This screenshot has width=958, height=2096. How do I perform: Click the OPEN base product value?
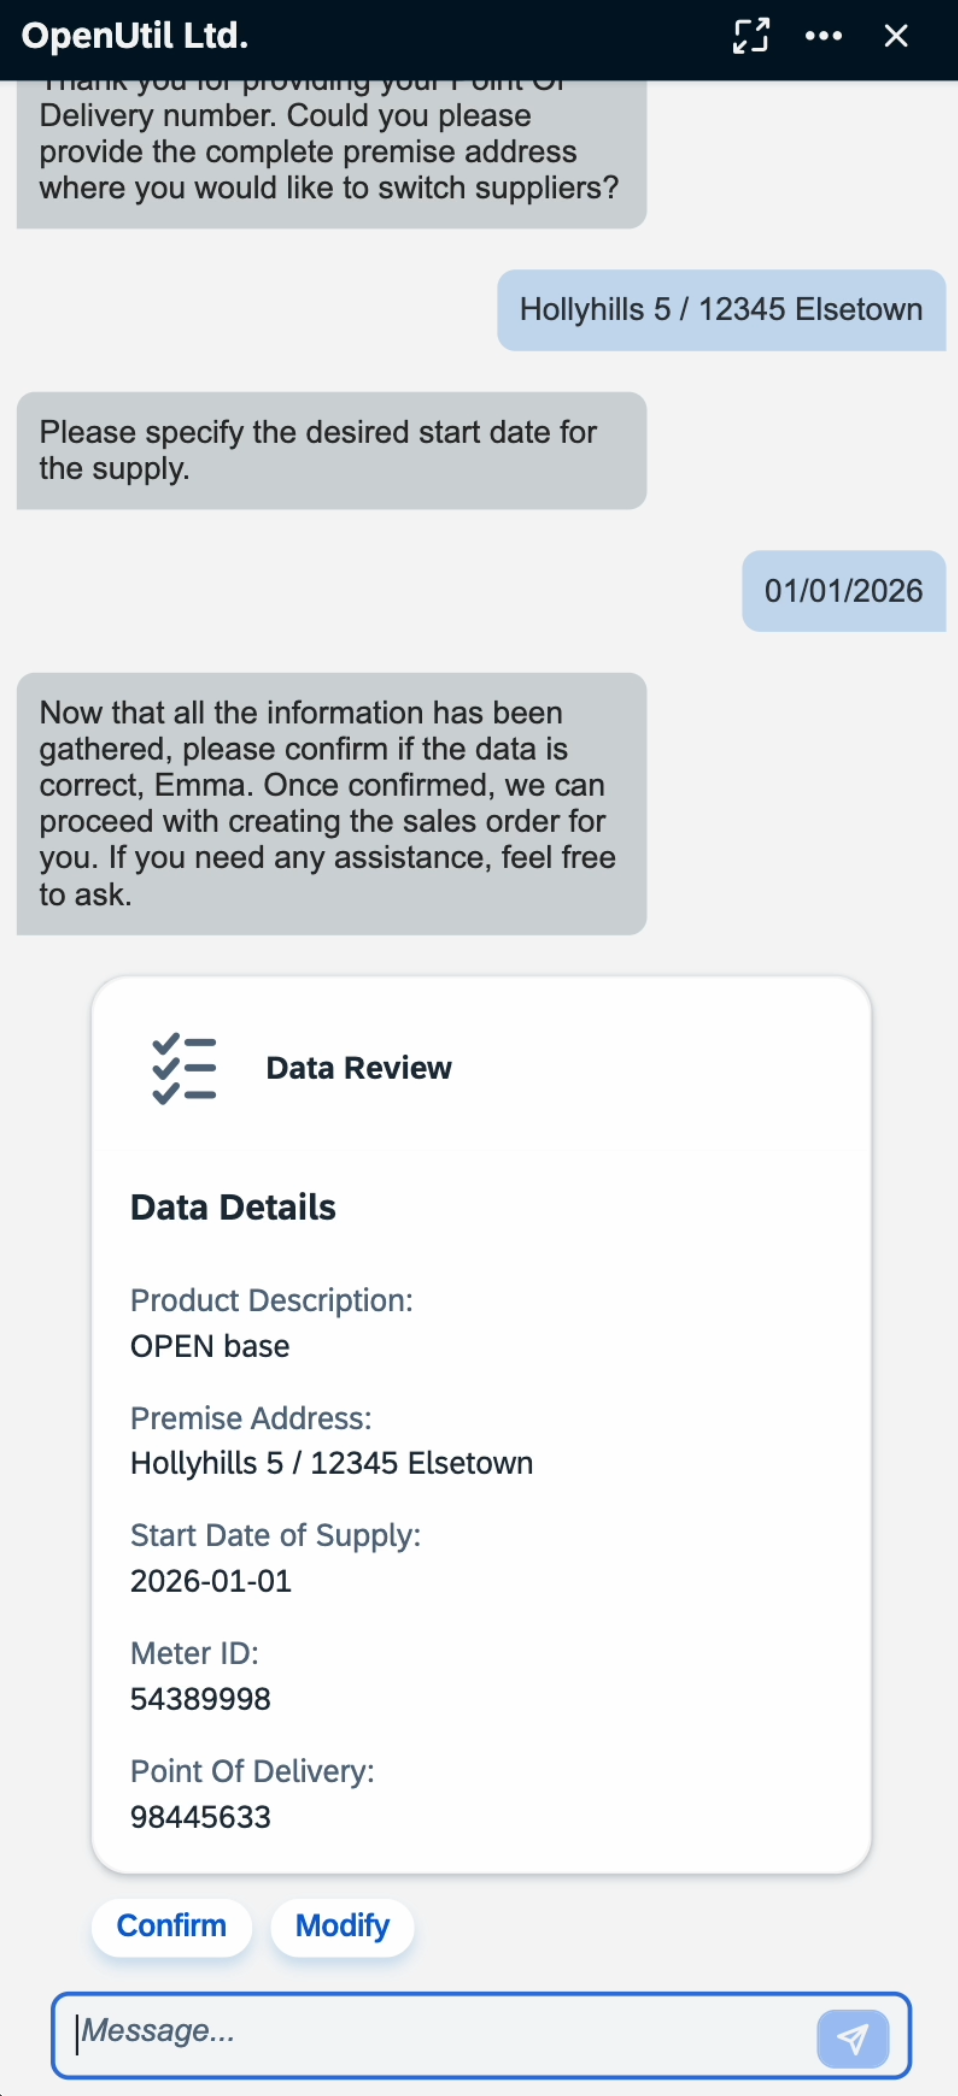click(x=210, y=1346)
